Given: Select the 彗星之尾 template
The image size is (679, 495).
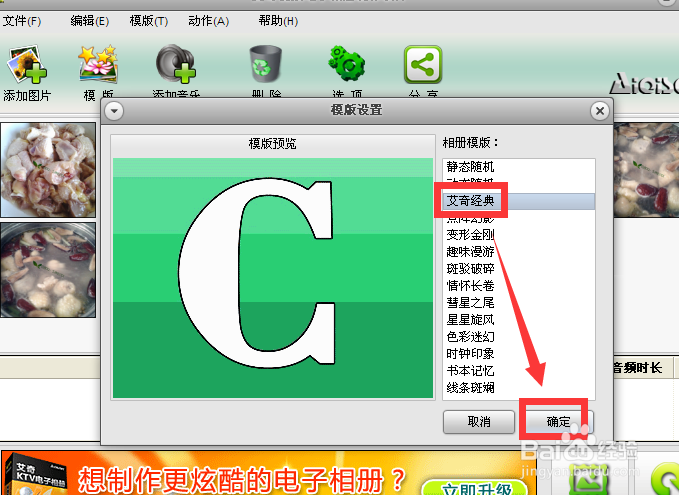Looking at the screenshot, I should click(519, 303).
